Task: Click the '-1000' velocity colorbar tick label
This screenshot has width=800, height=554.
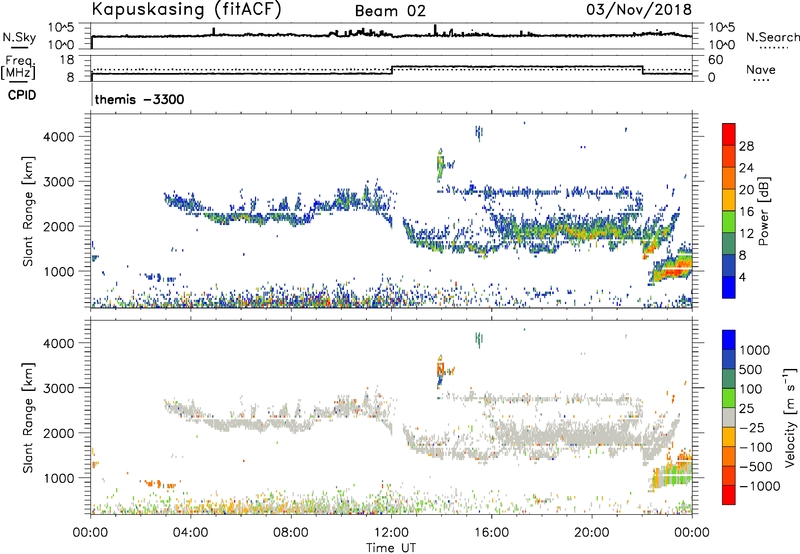Action: click(759, 486)
